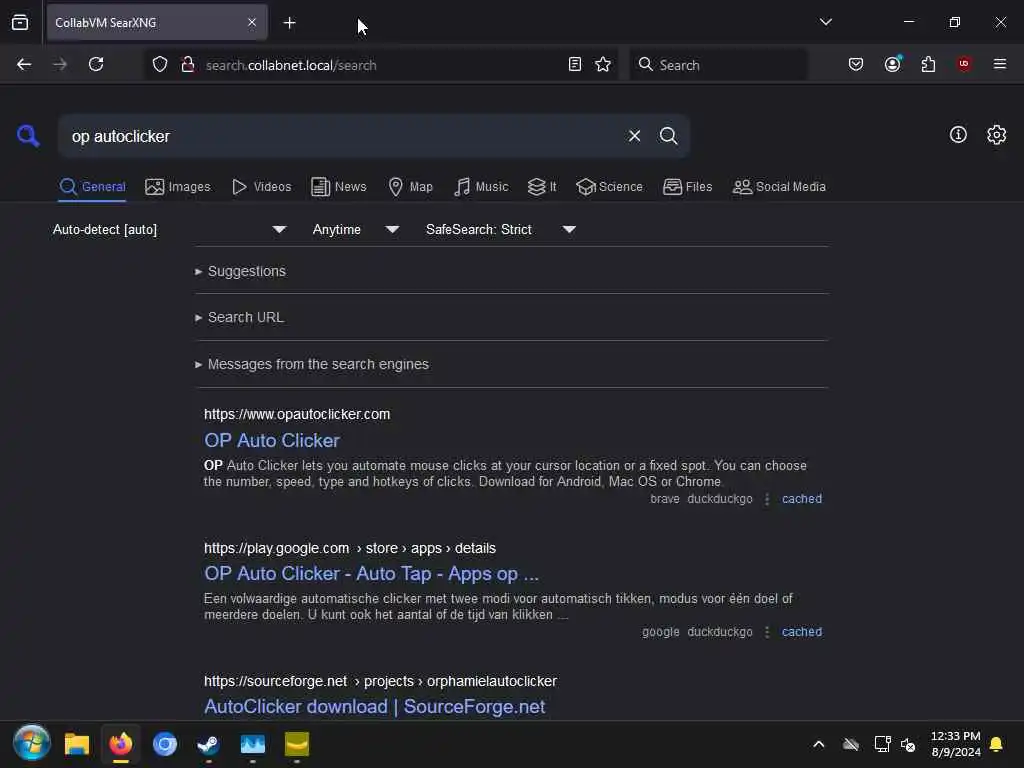The width and height of the screenshot is (1024, 768).
Task: Open the Firefox account icon
Action: (892, 65)
